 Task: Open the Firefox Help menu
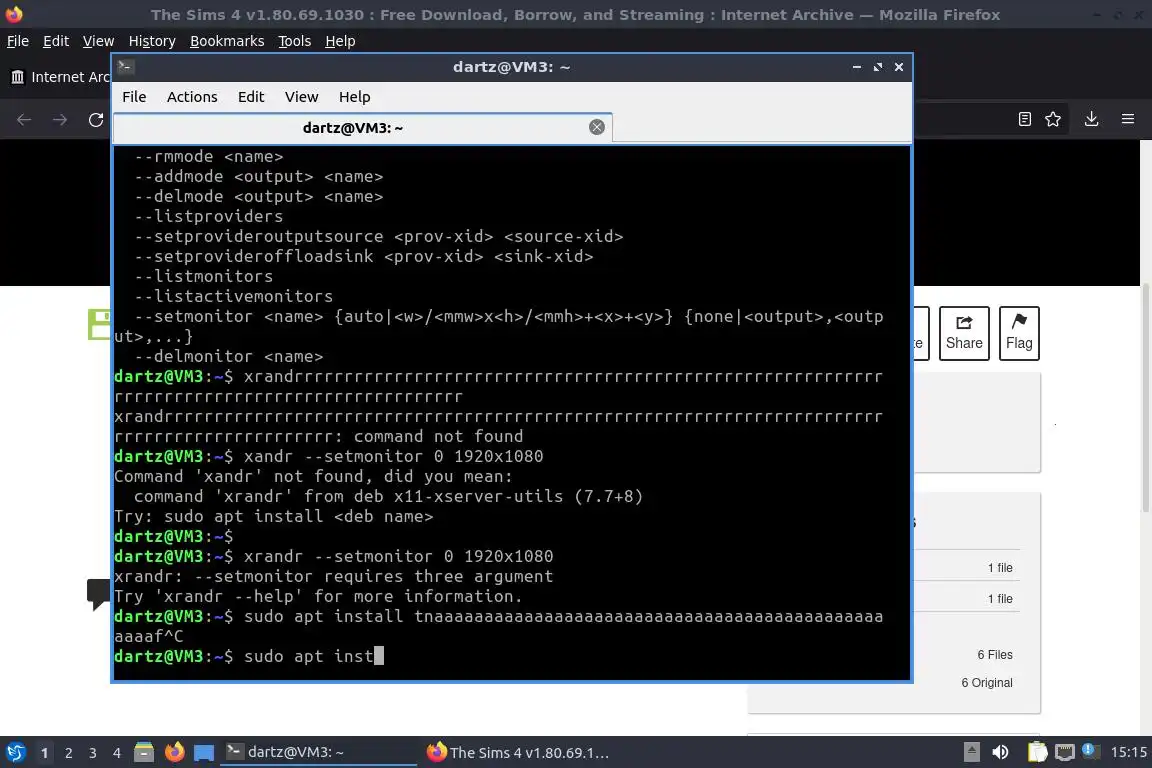click(340, 41)
